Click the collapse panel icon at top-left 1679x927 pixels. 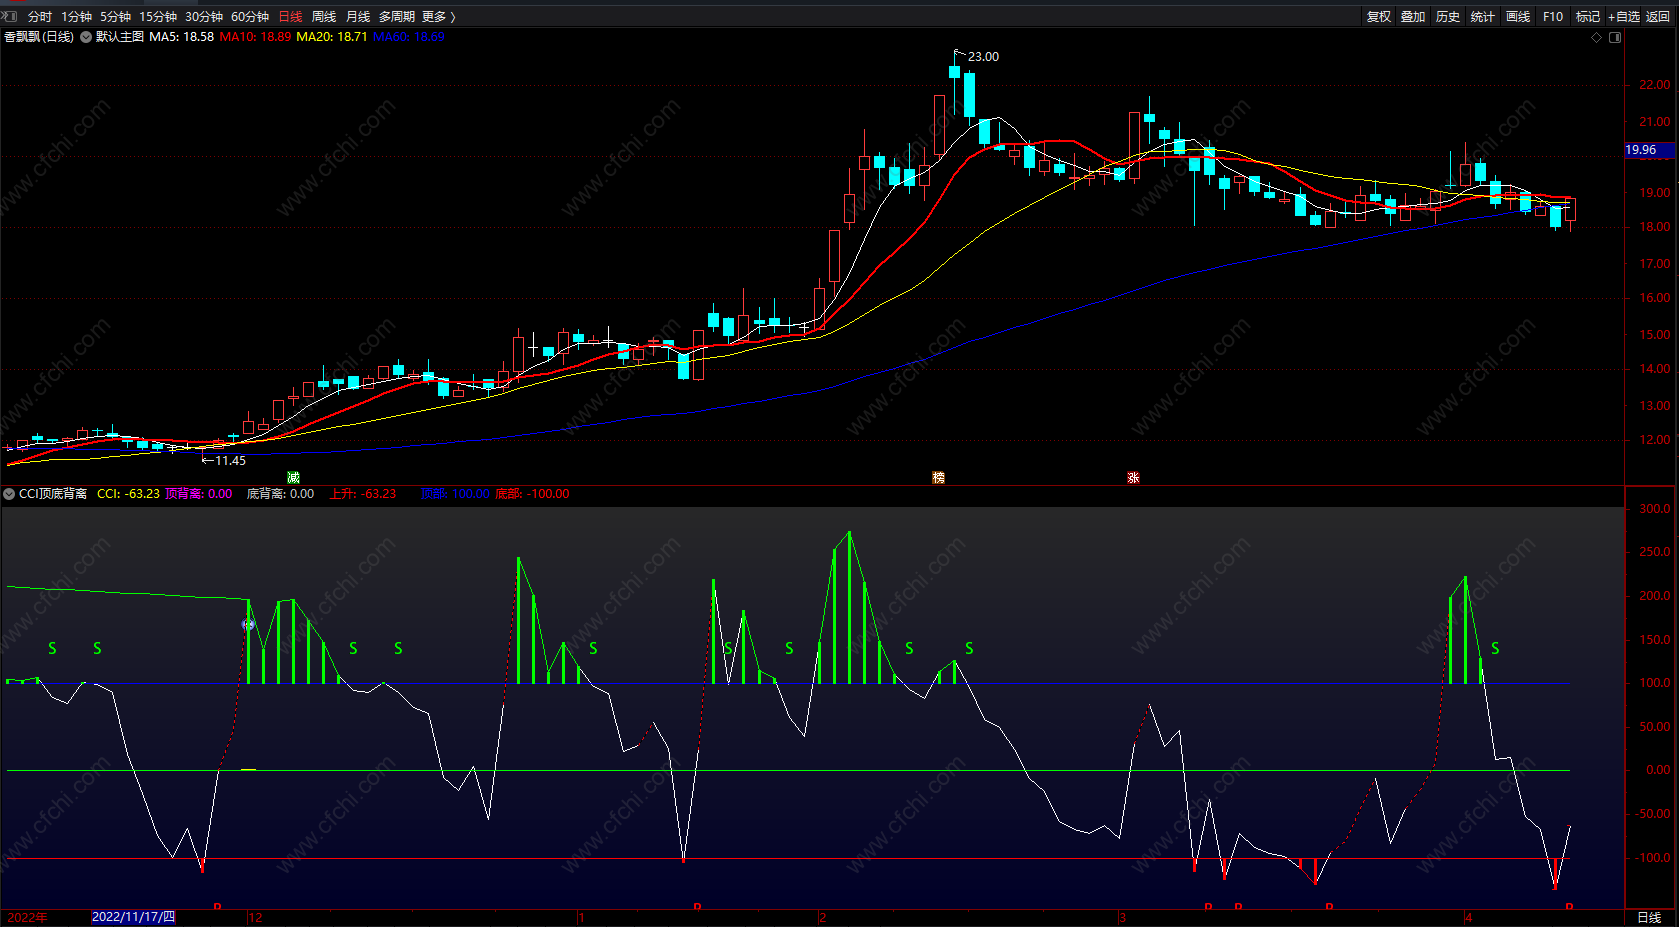click(10, 16)
